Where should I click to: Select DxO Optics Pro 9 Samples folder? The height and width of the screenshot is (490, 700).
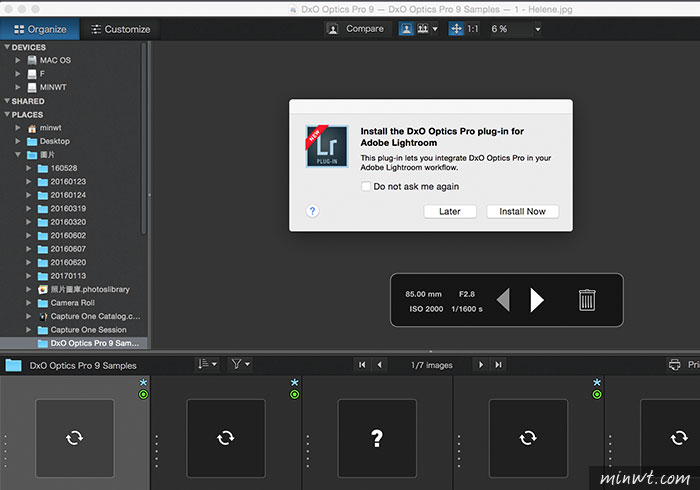[94, 343]
